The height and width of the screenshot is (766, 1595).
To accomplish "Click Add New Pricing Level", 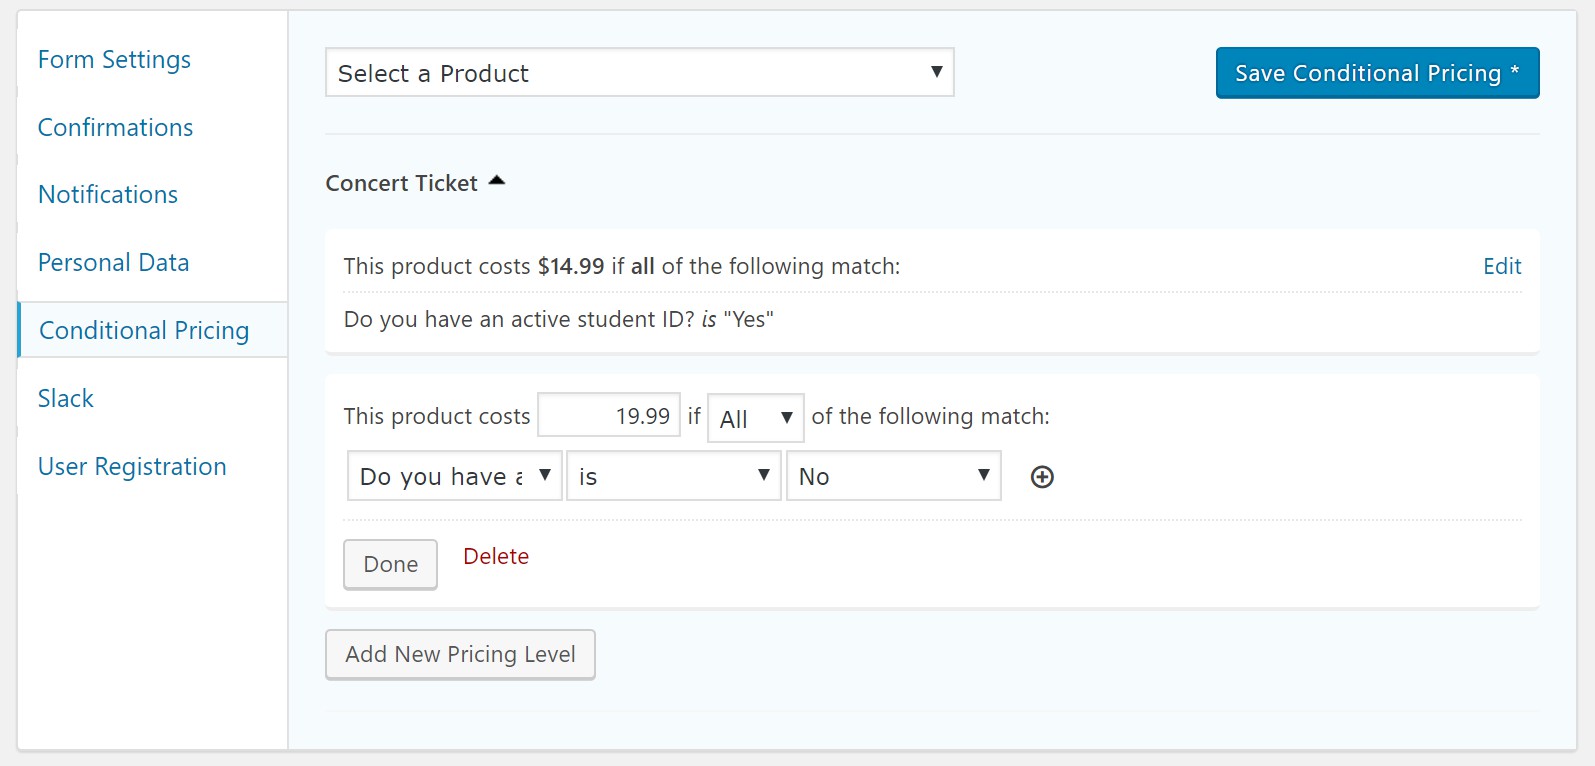I will [460, 655].
